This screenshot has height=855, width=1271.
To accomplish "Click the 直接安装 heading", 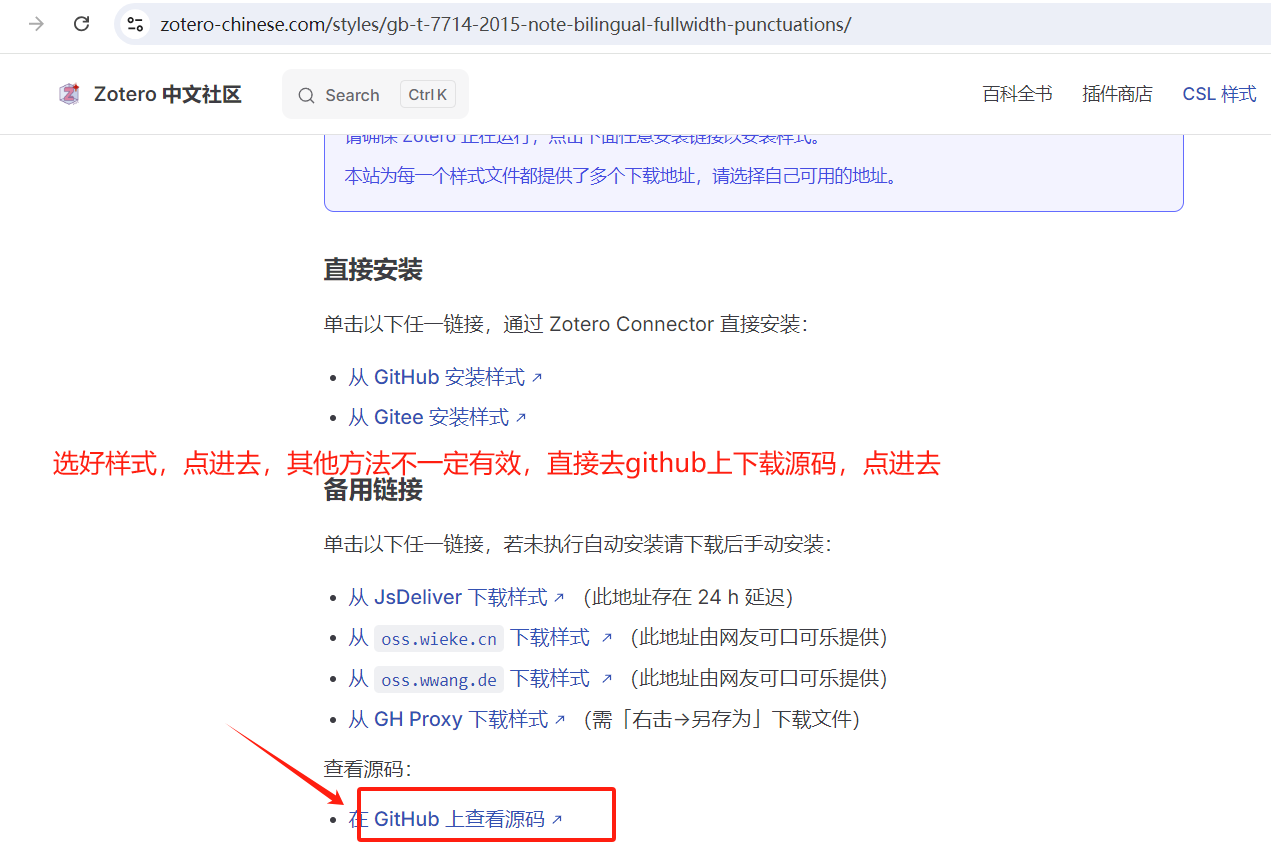I will 373,270.
